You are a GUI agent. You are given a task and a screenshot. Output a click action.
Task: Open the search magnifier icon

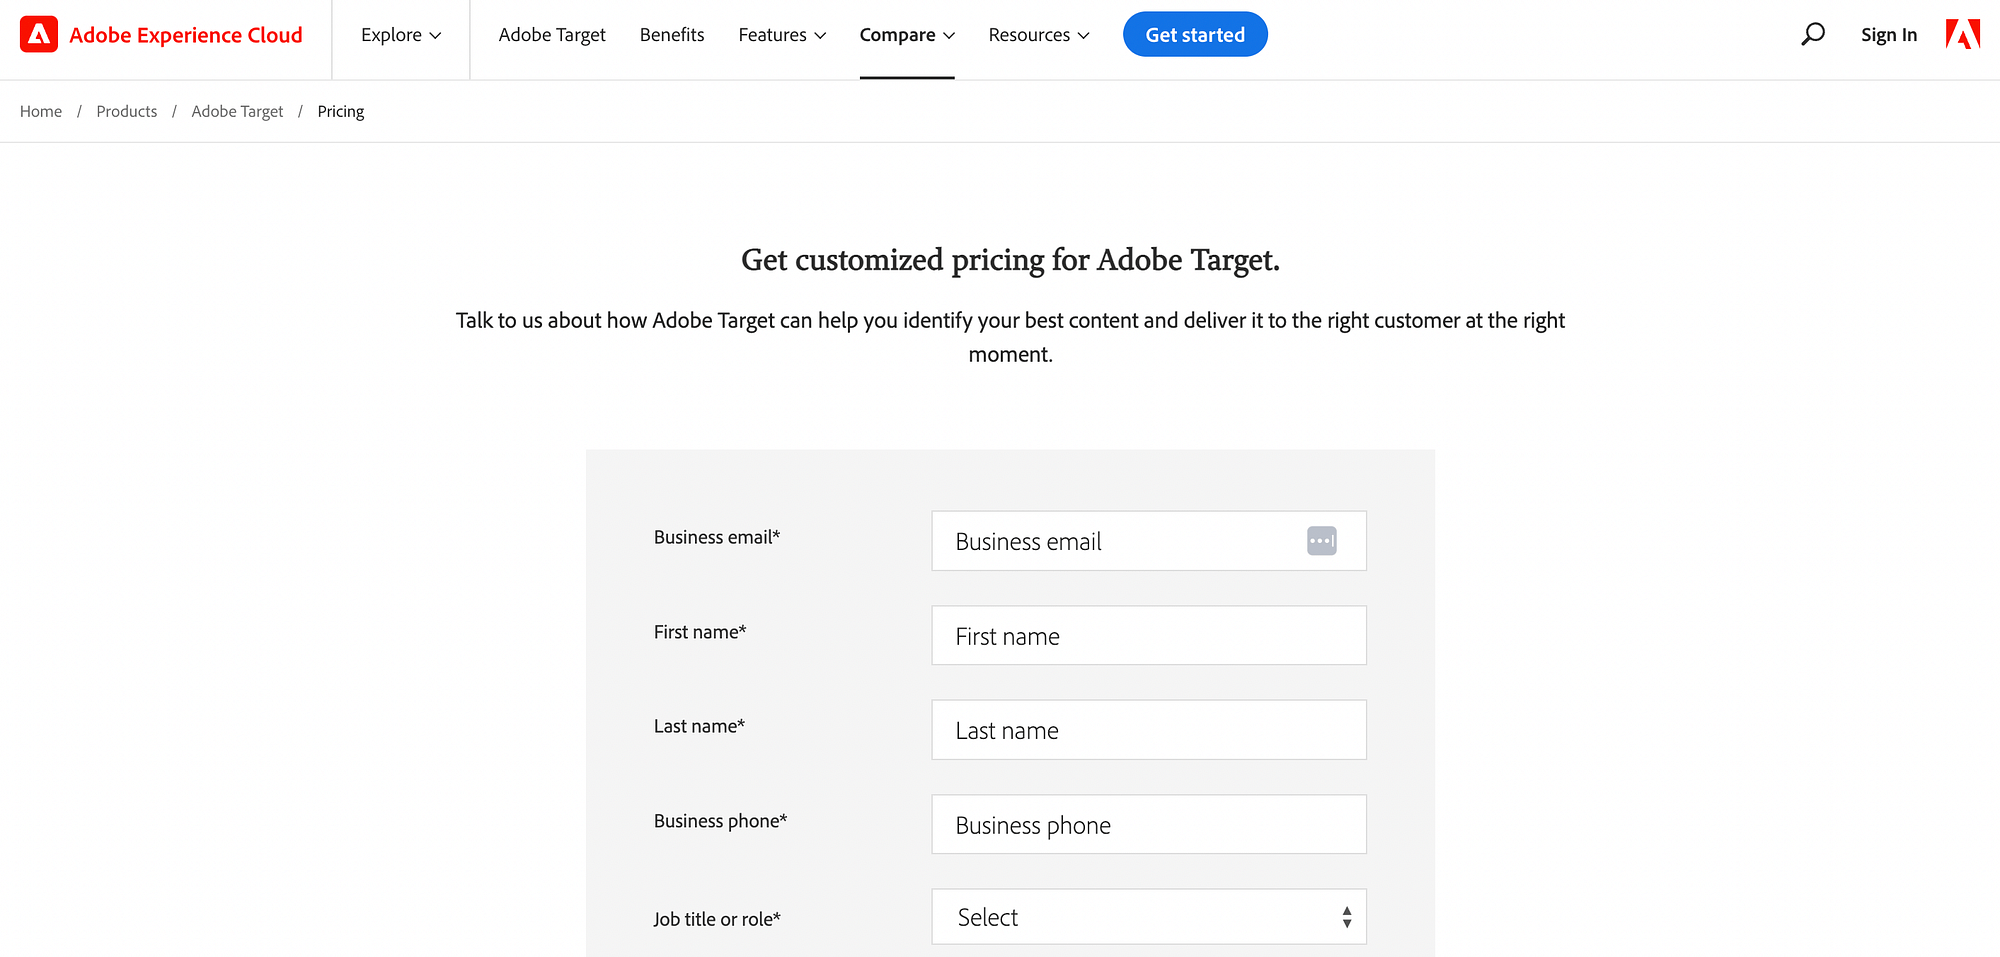click(1812, 35)
